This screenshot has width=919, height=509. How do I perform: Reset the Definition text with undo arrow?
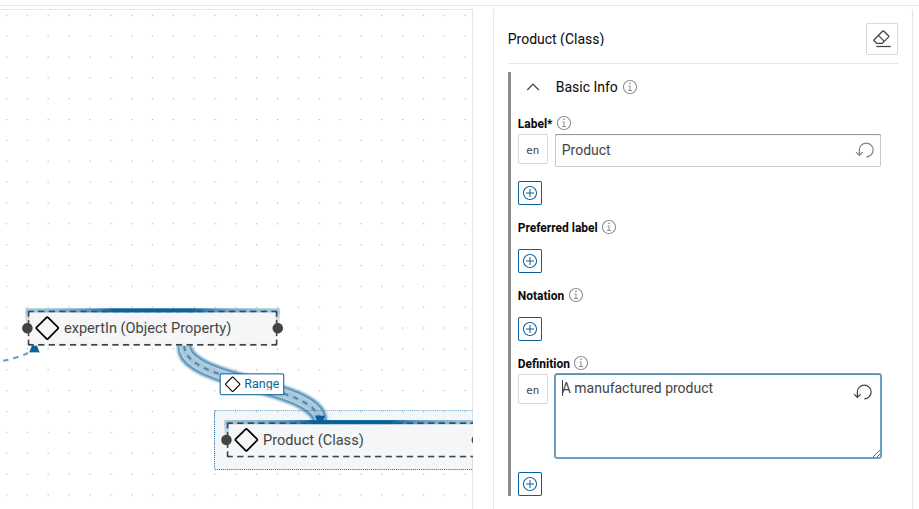click(863, 392)
